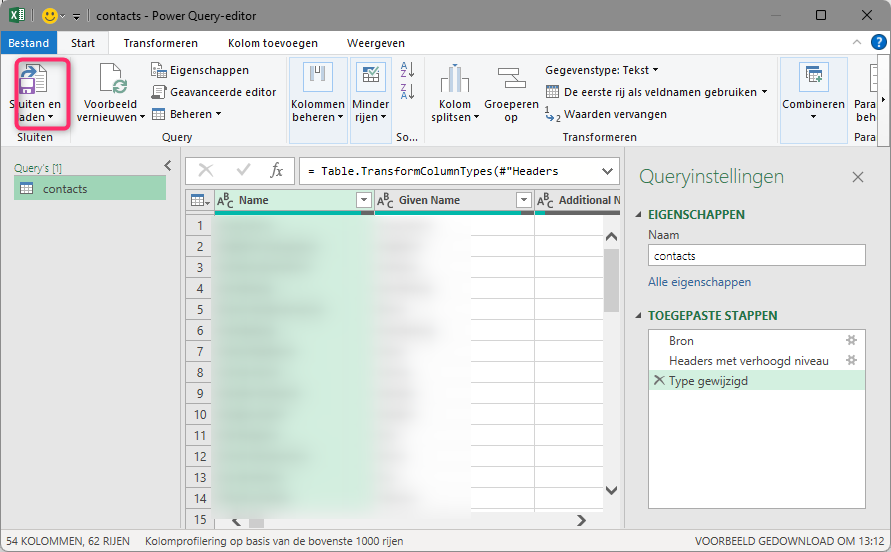
Task: Open Headers met verhoogd niveau gear
Action: tap(851, 360)
